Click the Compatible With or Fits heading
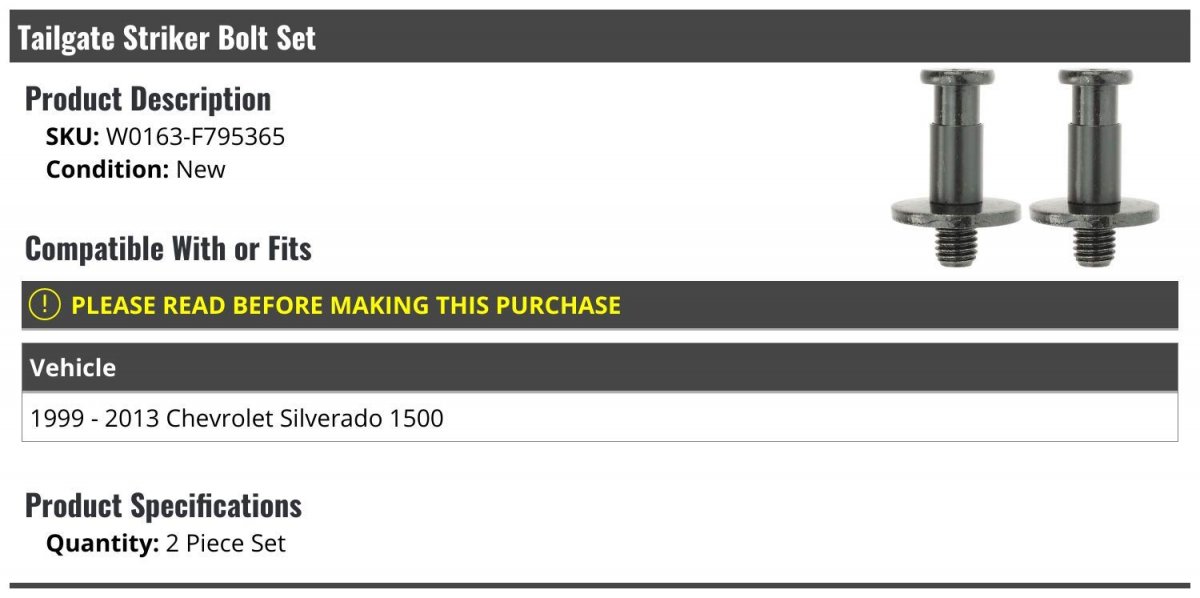1200x598 pixels. [x=168, y=248]
